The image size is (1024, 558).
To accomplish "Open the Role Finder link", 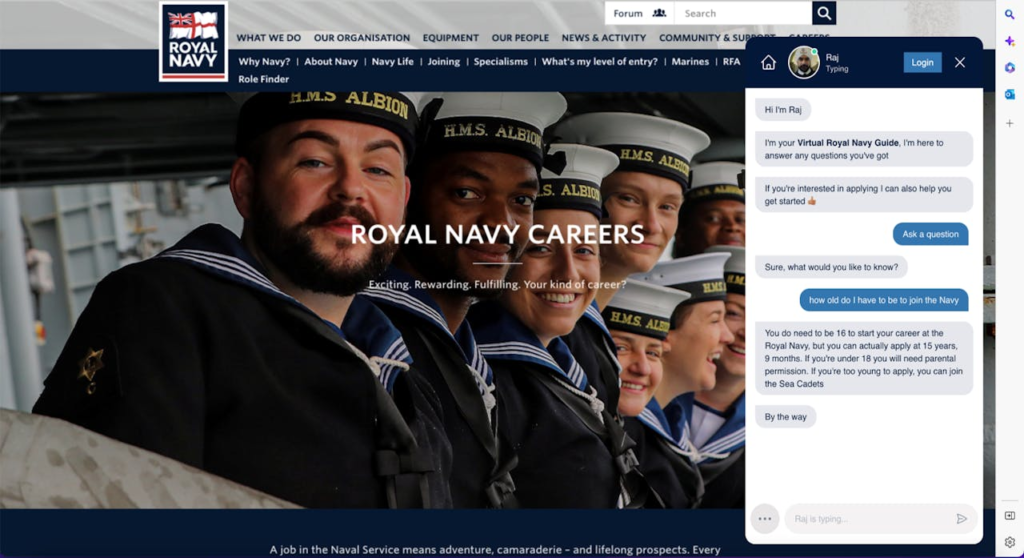I will (x=263, y=79).
